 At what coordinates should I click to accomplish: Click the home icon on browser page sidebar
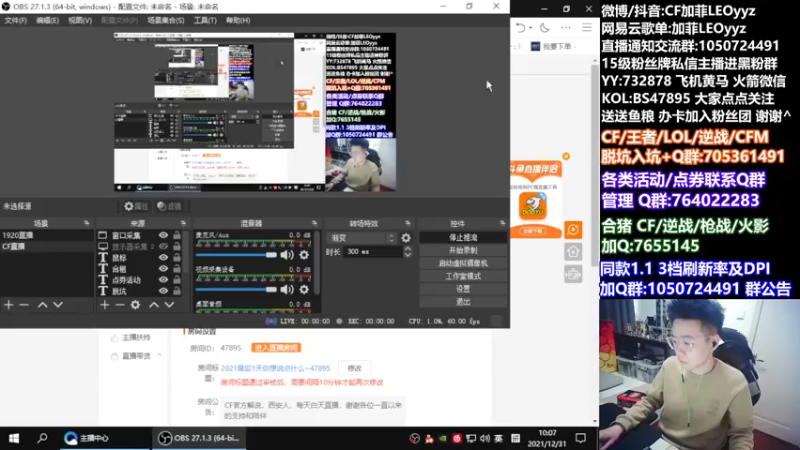tap(573, 252)
